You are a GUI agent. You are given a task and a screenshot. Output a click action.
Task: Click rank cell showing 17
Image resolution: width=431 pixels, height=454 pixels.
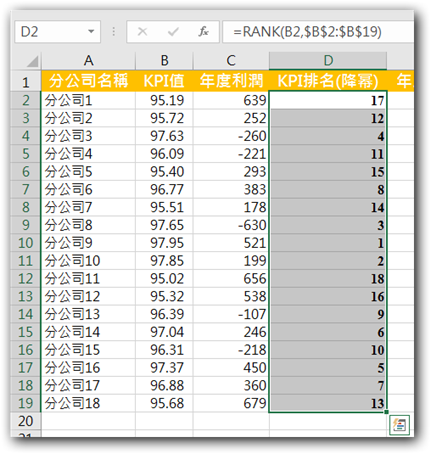[x=328, y=100]
